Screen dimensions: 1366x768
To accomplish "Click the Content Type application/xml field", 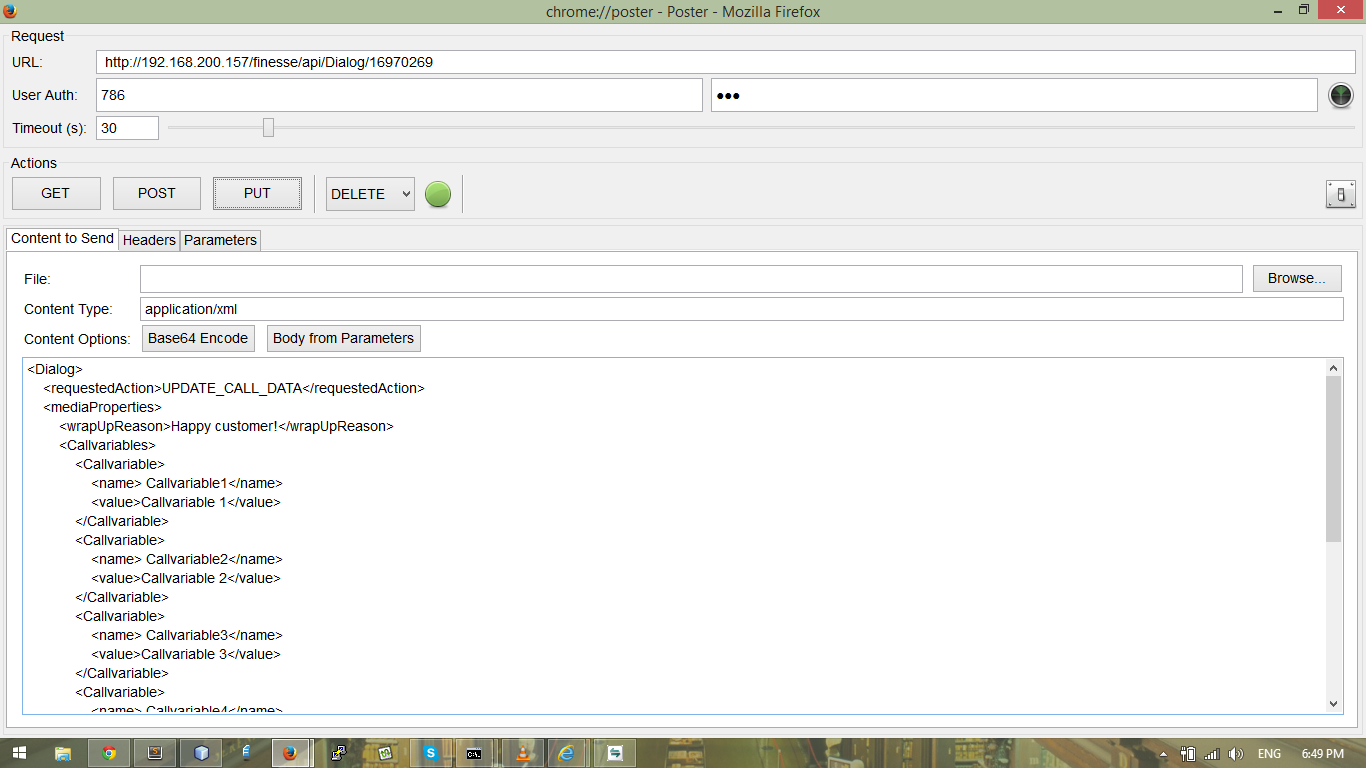I will [x=741, y=309].
